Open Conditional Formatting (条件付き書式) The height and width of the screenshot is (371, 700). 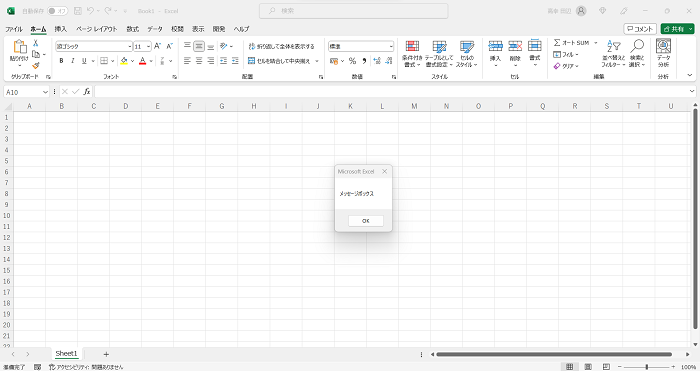pos(412,54)
